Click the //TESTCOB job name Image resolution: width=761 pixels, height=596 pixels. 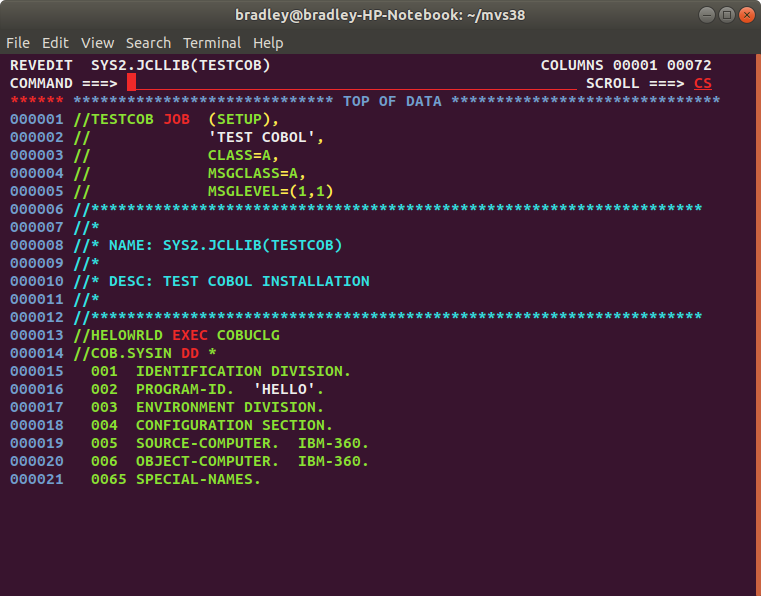114,119
